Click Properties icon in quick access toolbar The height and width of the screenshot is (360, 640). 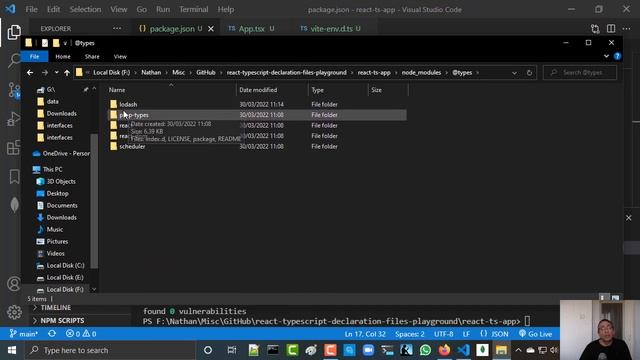point(45,43)
